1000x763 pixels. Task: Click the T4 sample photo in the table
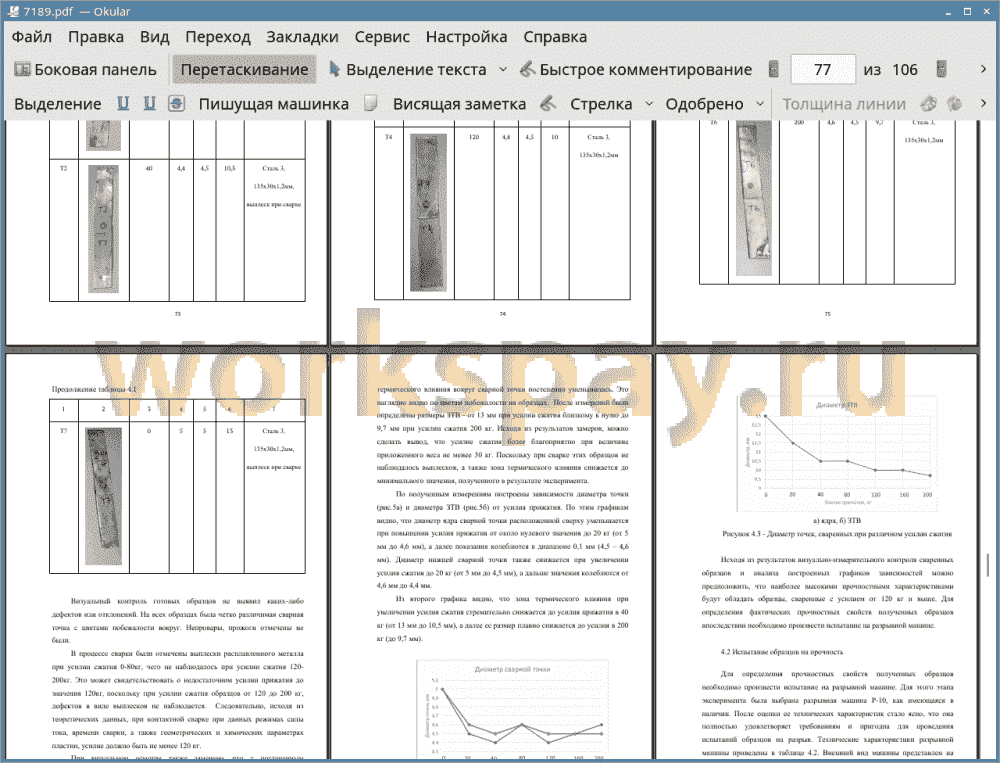(428, 212)
